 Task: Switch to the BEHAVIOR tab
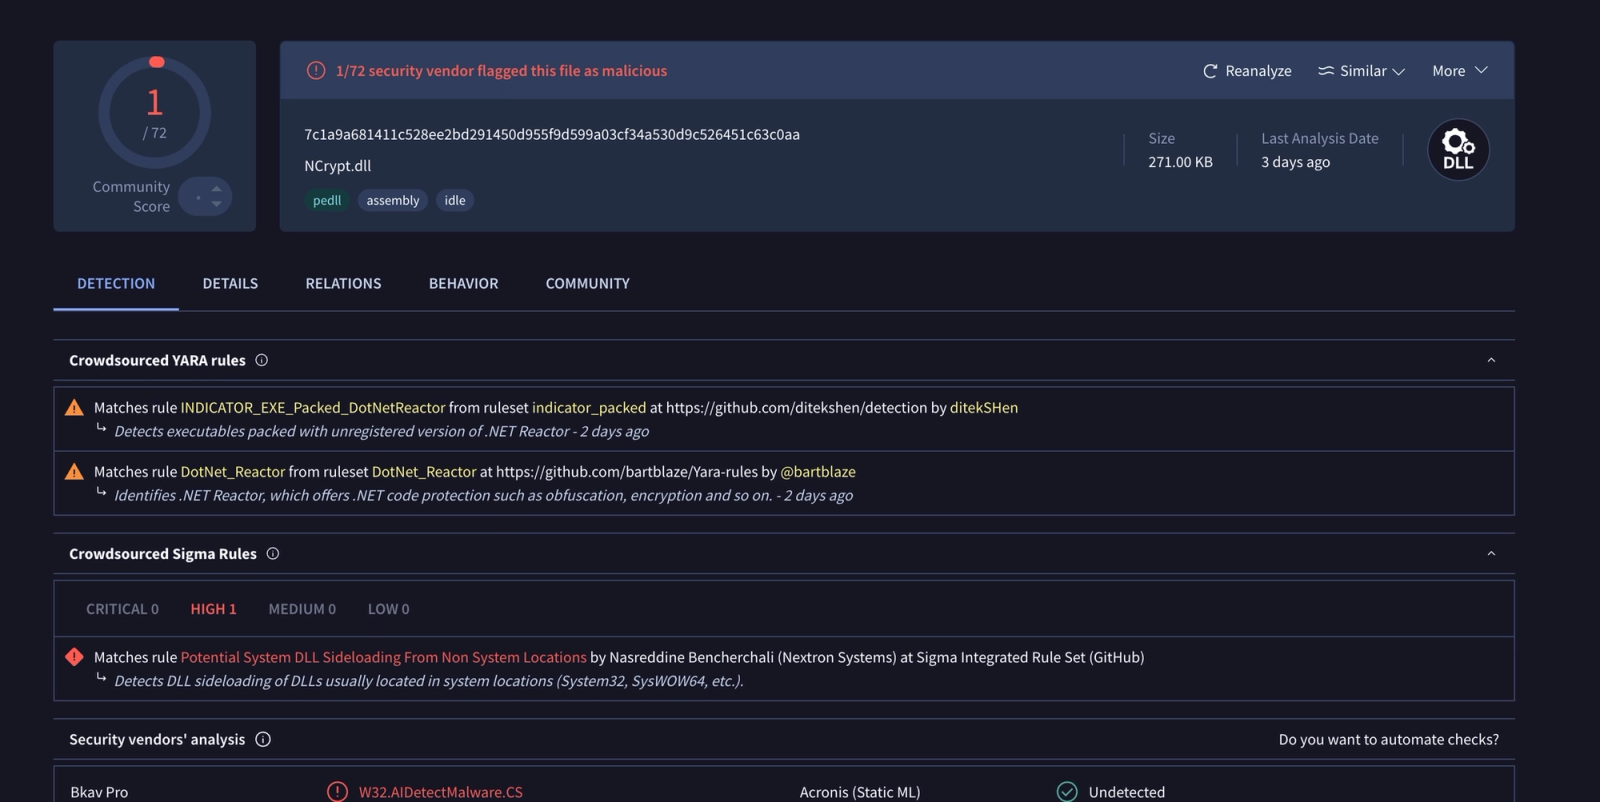pos(463,284)
